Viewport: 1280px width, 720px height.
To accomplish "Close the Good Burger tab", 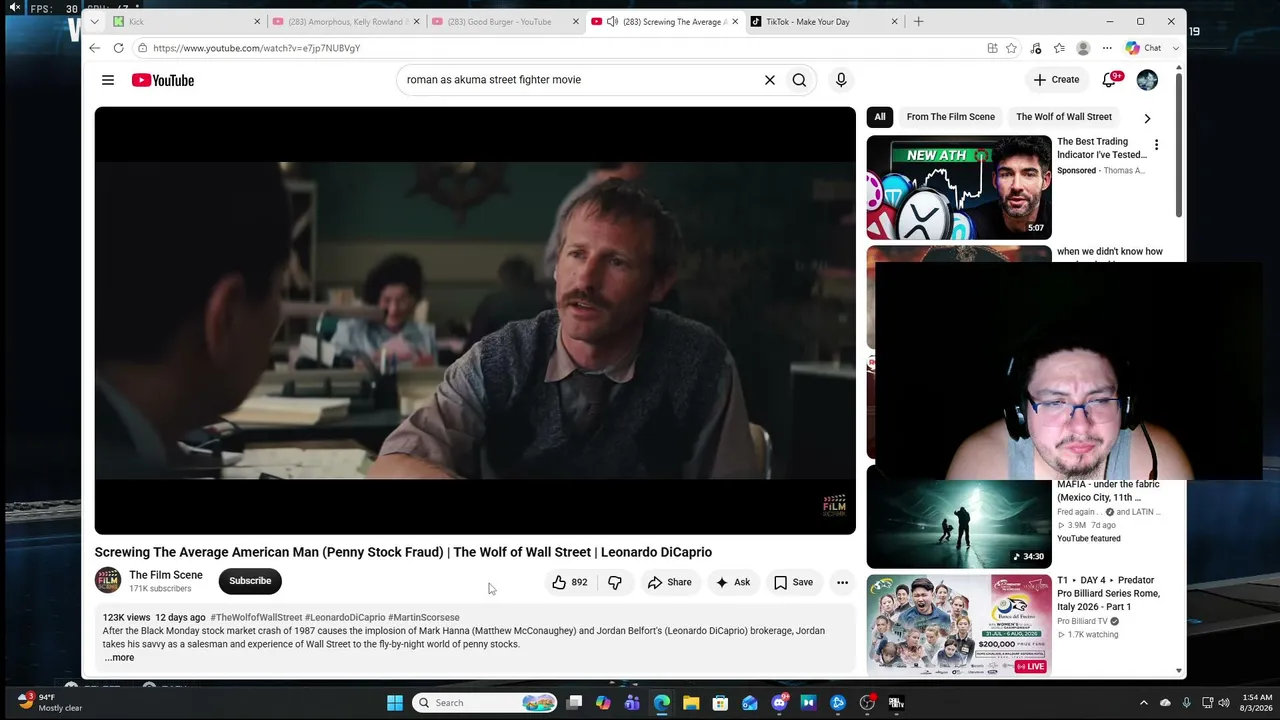I will click(575, 21).
